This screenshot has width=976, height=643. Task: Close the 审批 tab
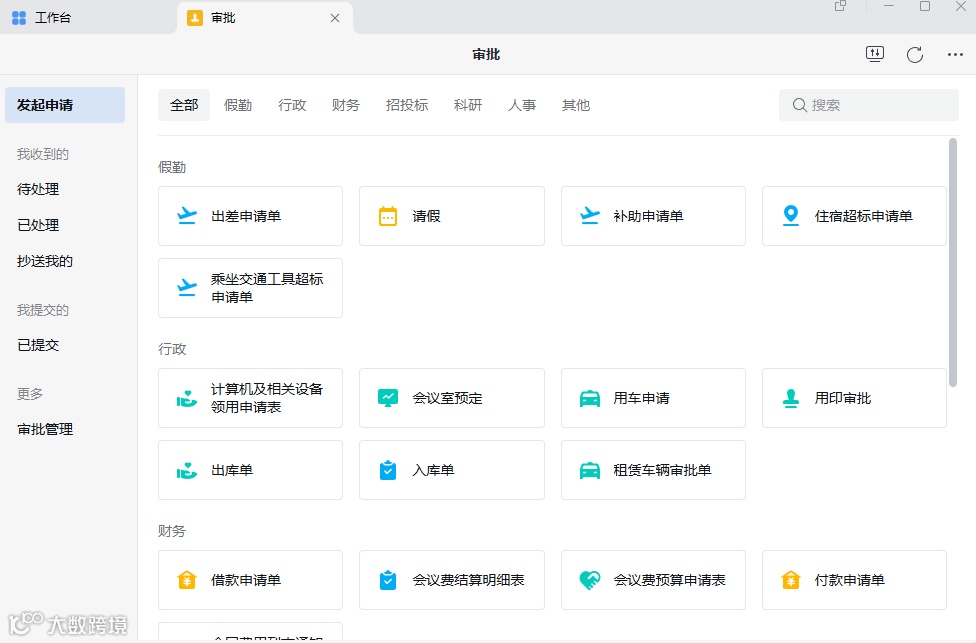335,18
